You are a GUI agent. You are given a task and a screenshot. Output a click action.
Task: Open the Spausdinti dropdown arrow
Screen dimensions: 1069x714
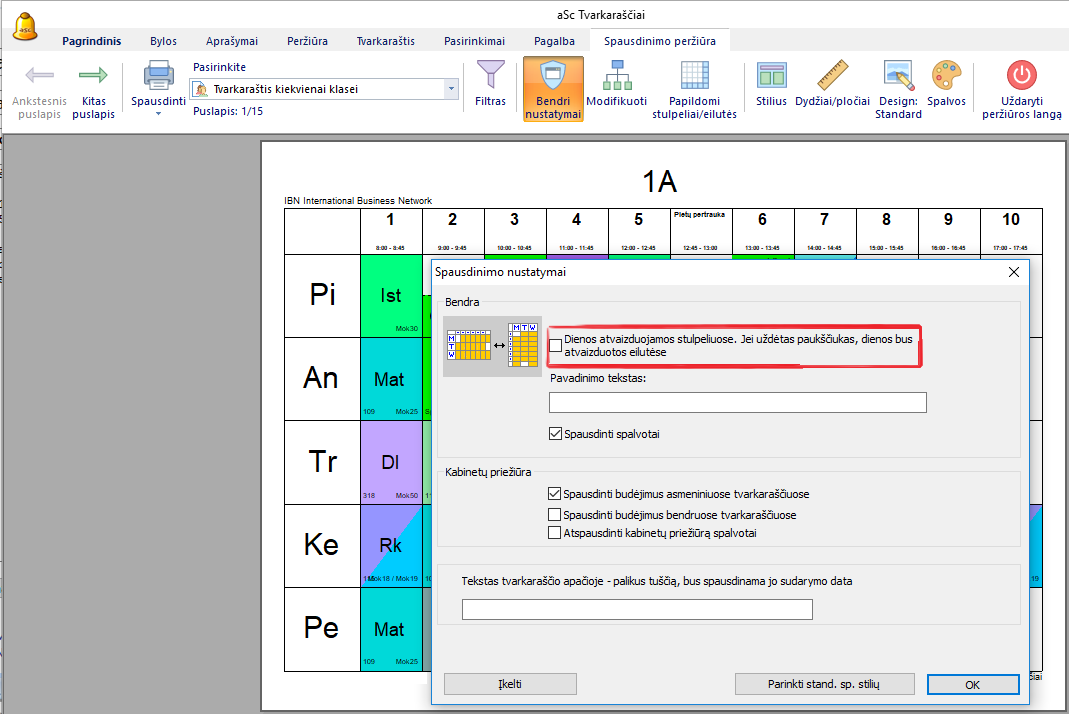(x=158, y=113)
